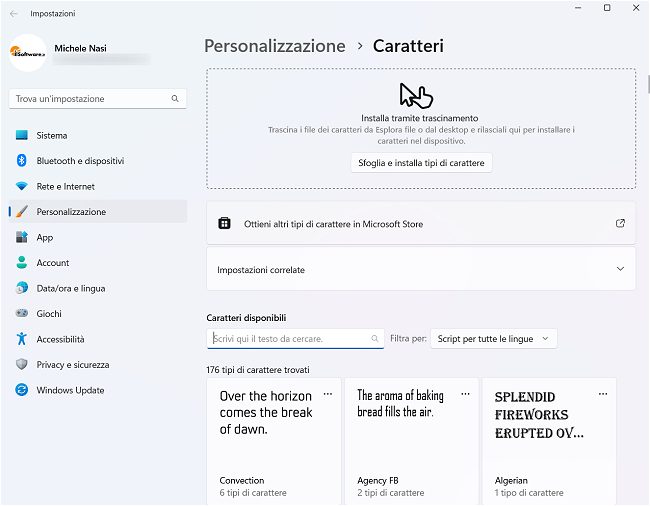Focus the Trova un'impostazione search field

(98, 99)
